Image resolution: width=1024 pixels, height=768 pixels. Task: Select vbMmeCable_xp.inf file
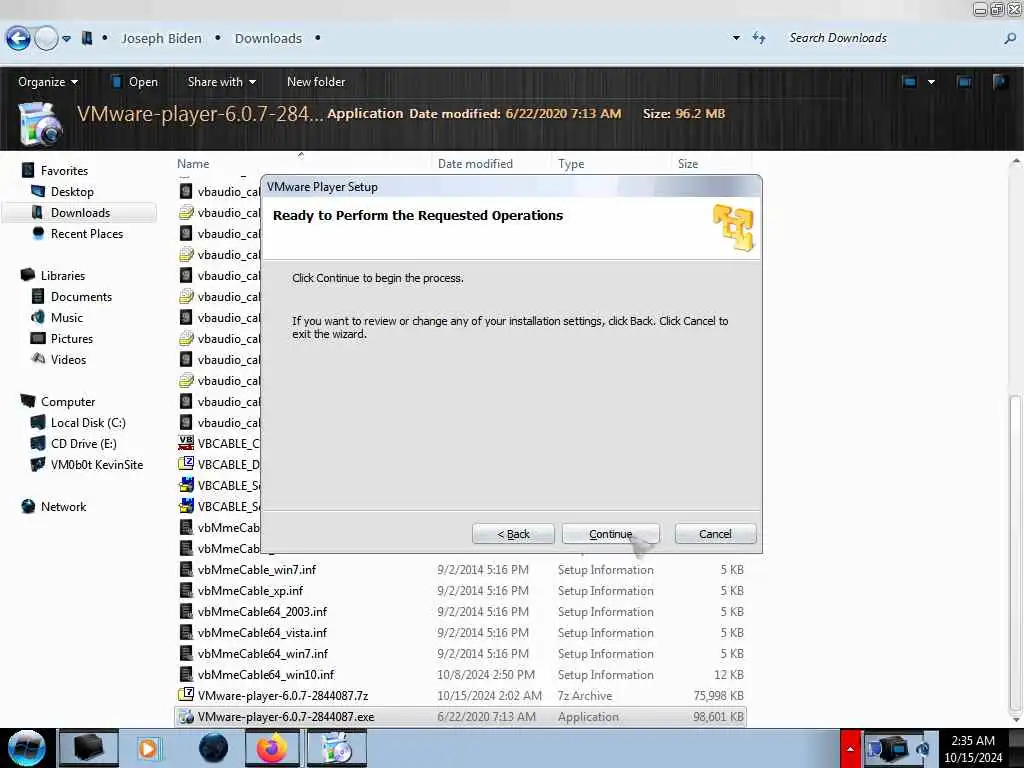click(x=250, y=590)
